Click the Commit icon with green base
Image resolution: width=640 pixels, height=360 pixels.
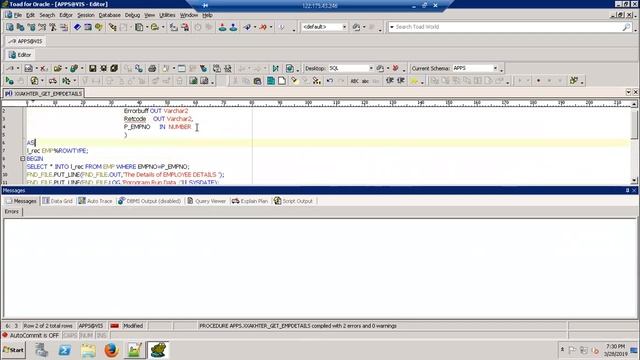click(x=222, y=27)
